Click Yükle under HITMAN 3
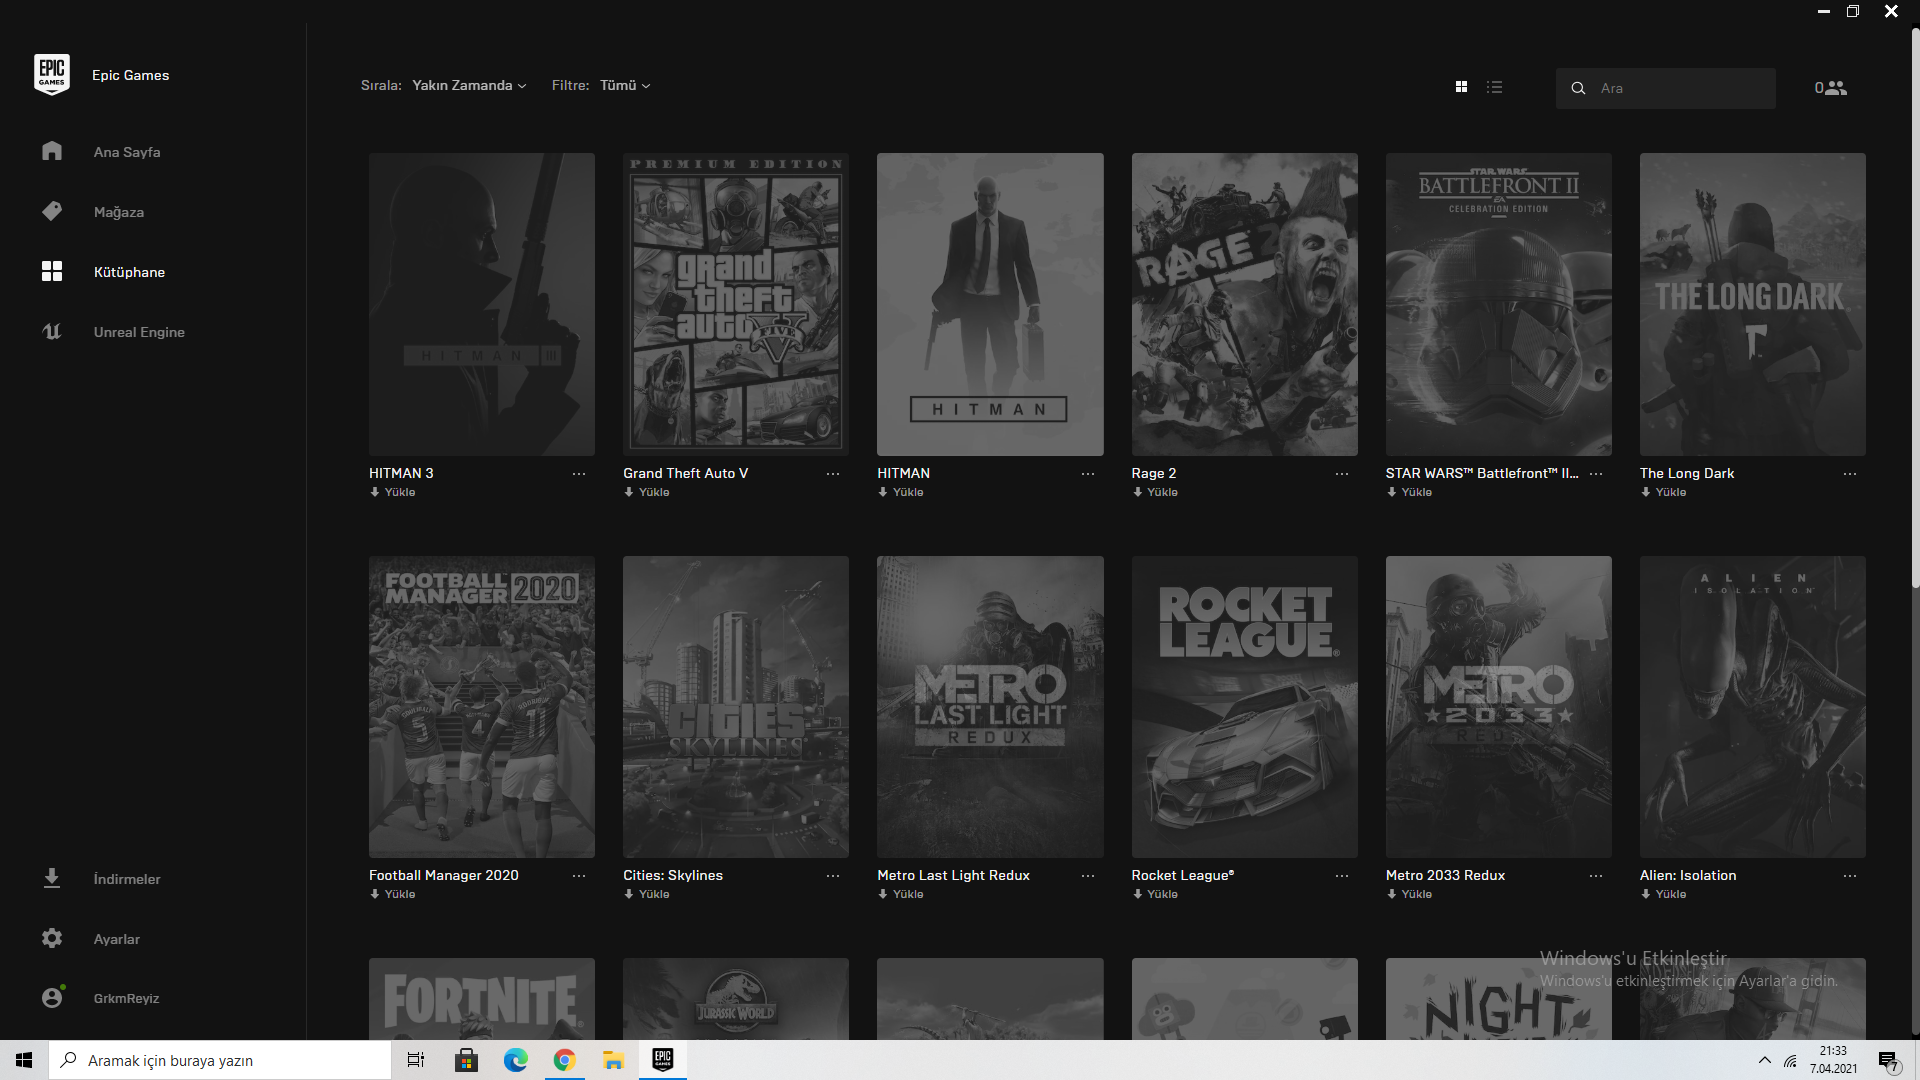 394,492
